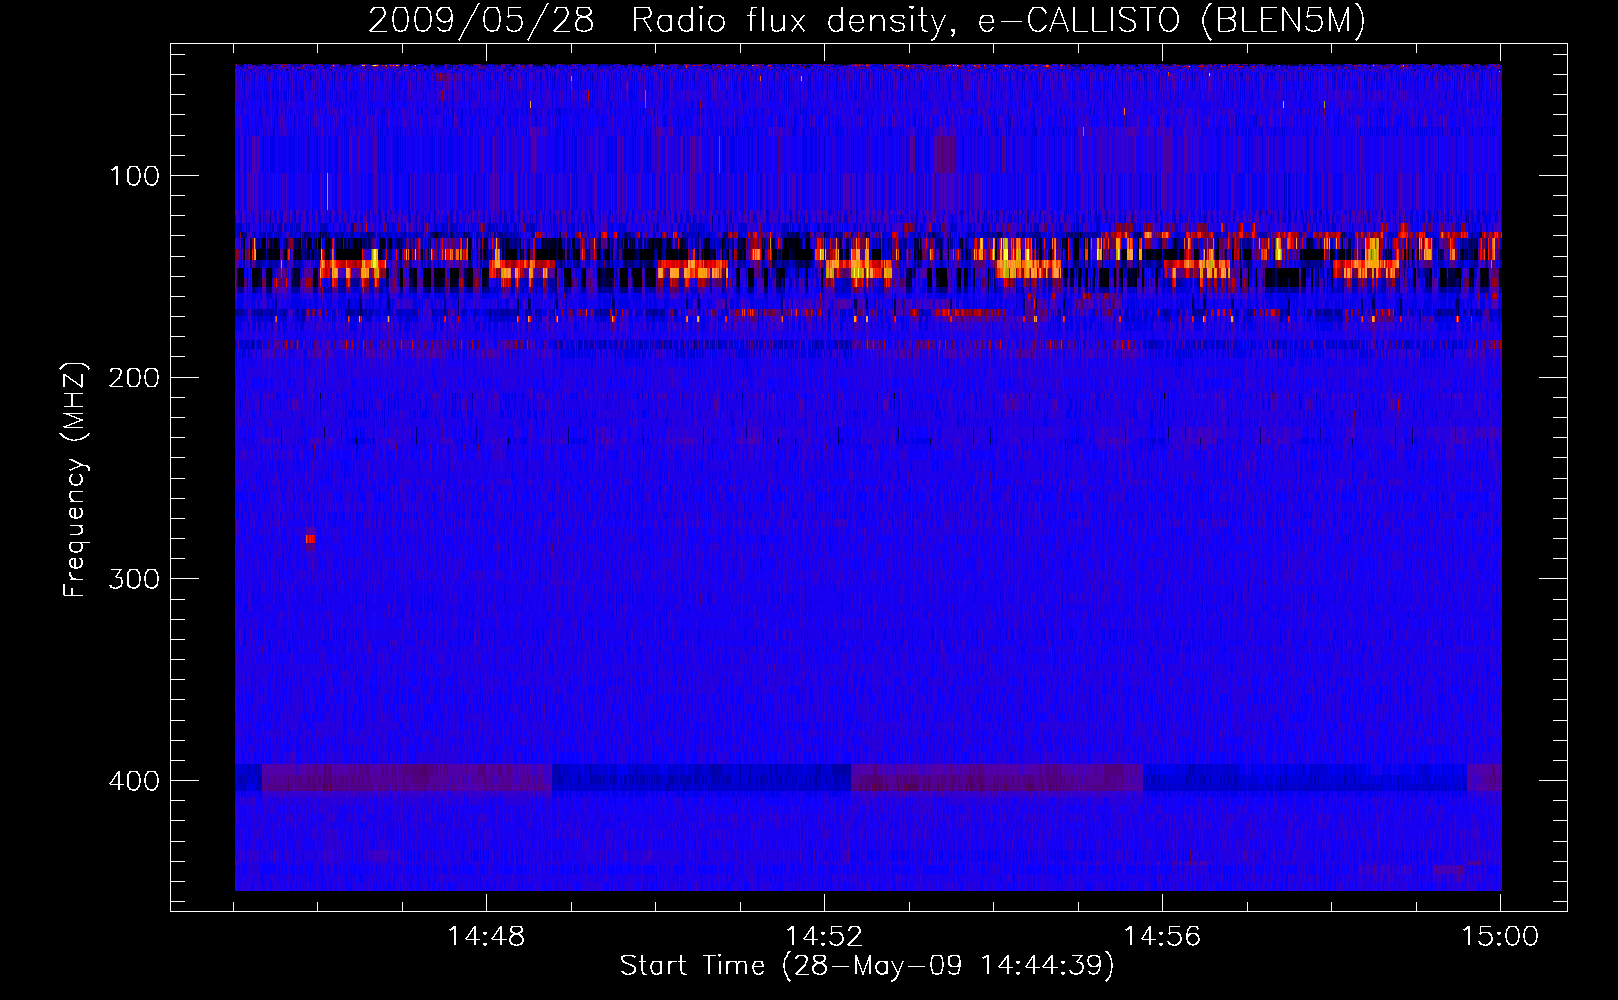The height and width of the screenshot is (1000, 1618).
Task: Click the time tick label "14:52"
Action: [824, 937]
